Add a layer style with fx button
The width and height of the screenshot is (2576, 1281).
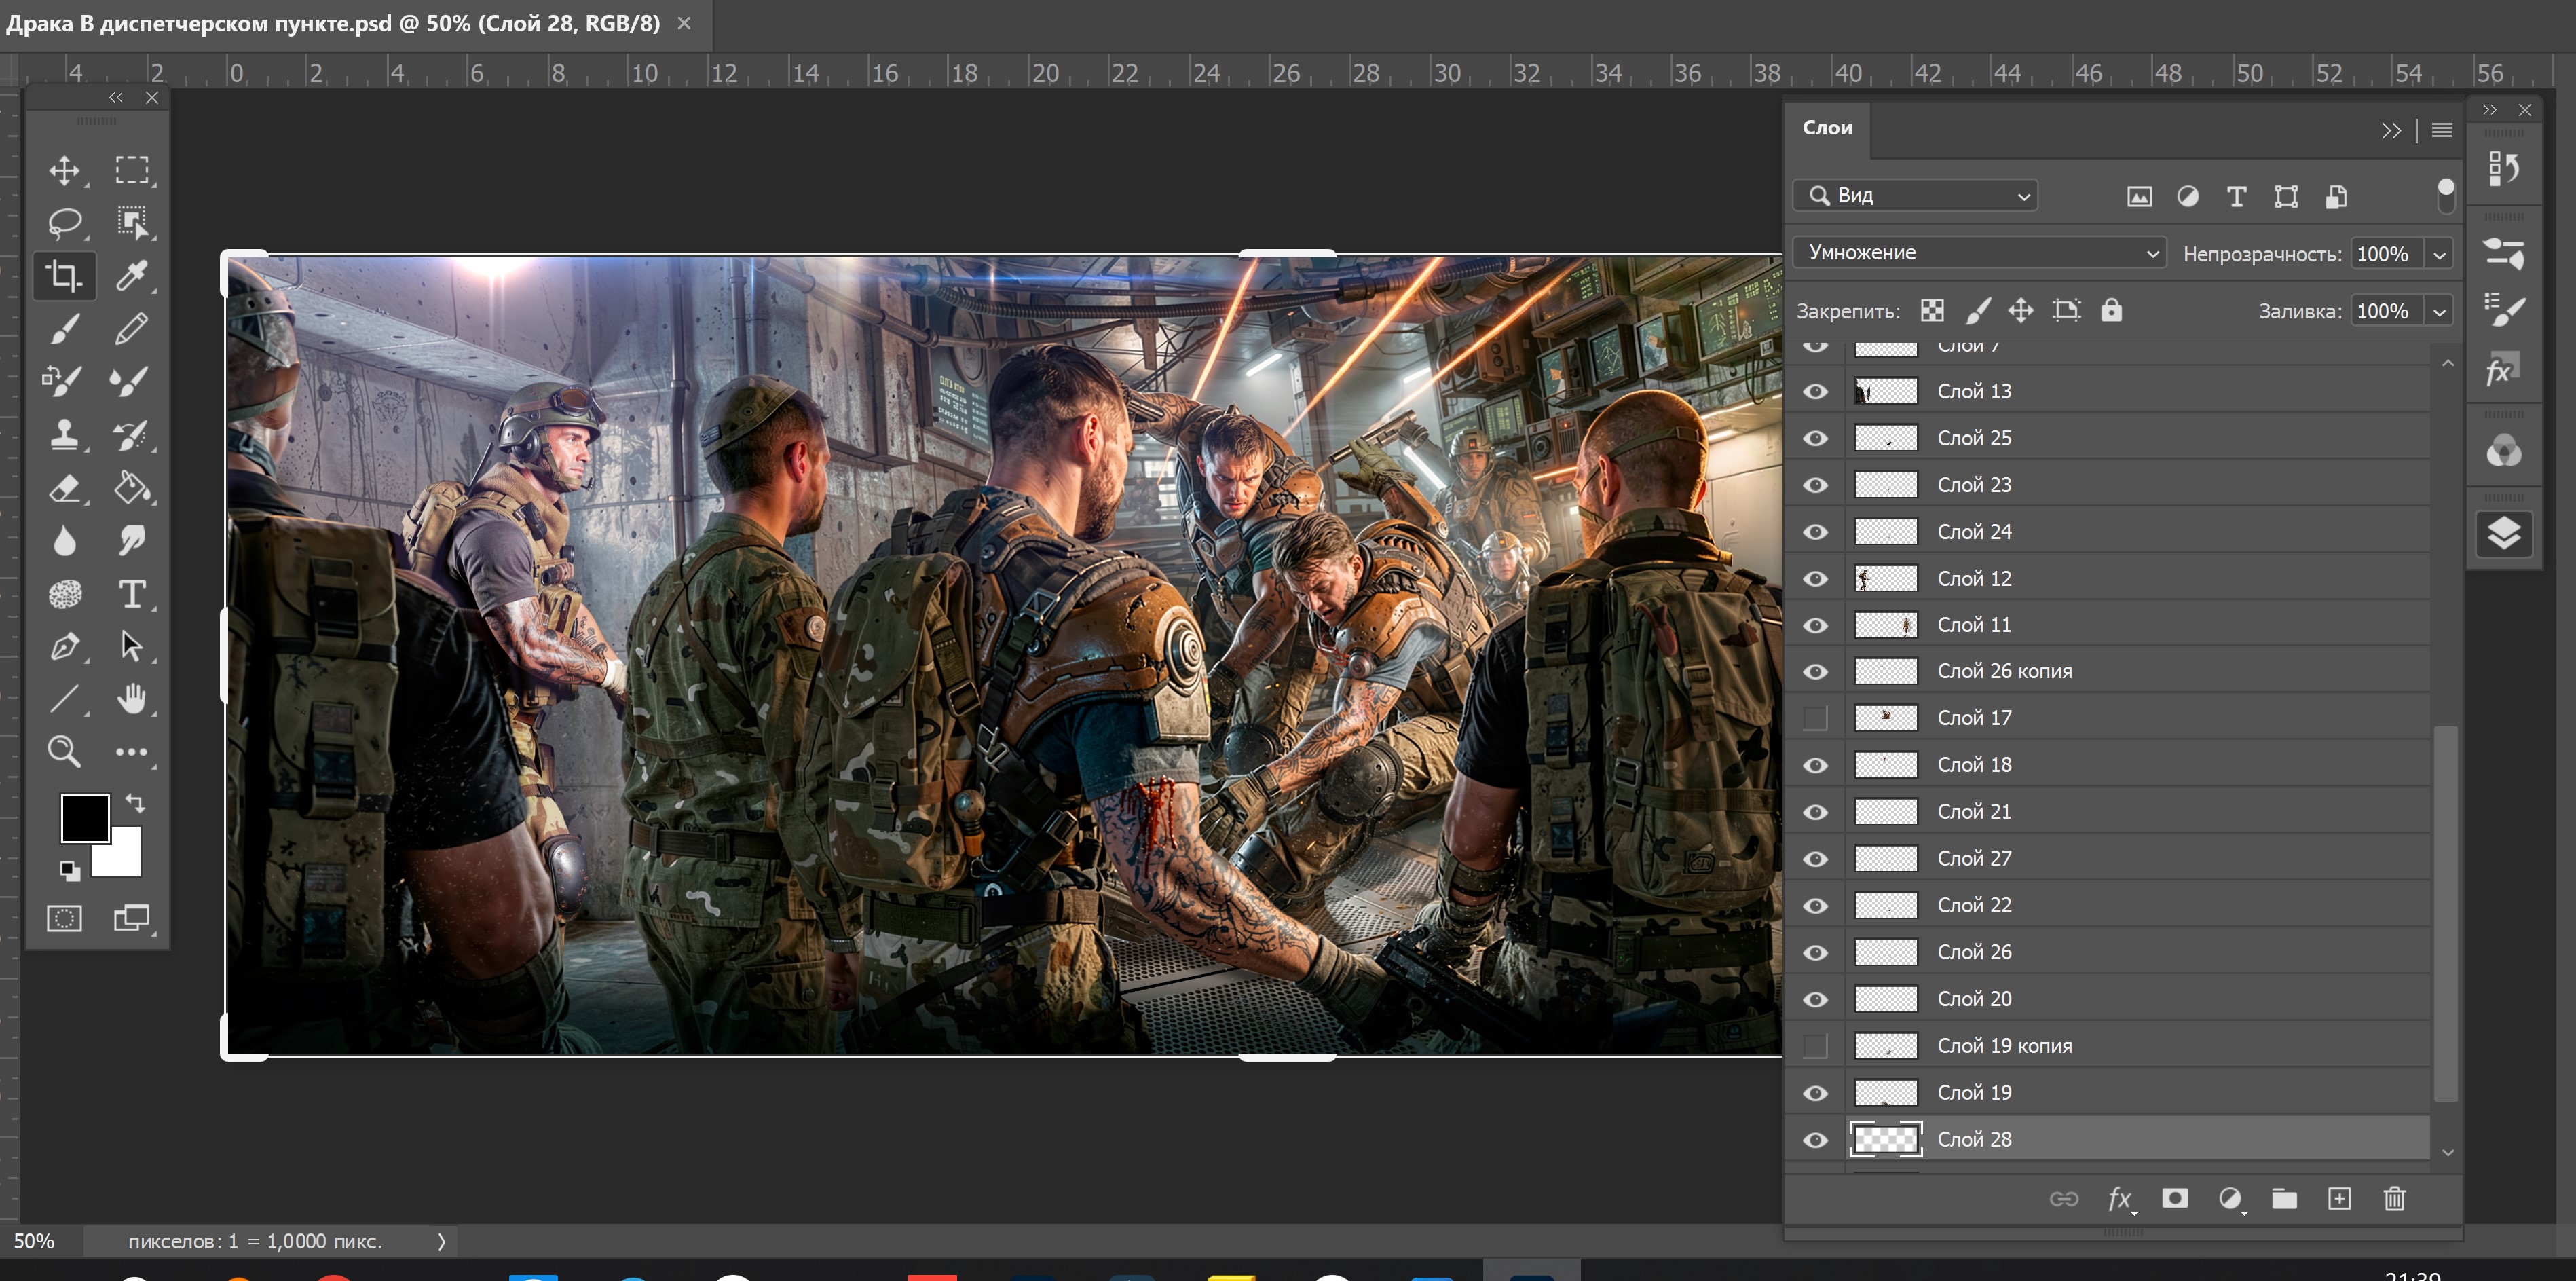(x=2120, y=1199)
